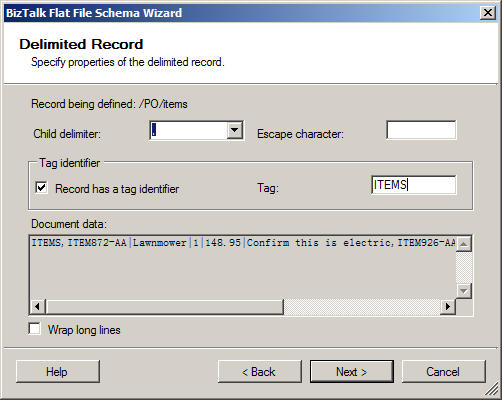
Task: Close the BizTalk Flat File Schema Wizard
Action: tap(488, 13)
